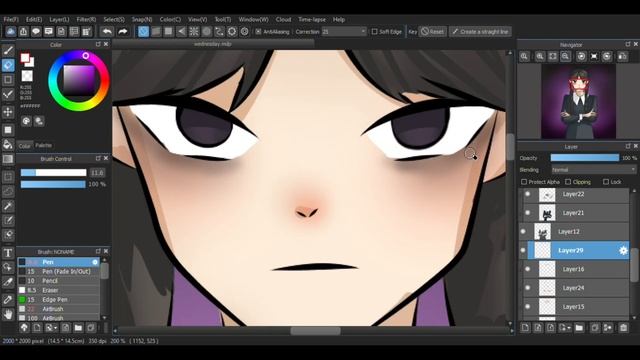Image resolution: width=640 pixels, height=360 pixels.
Task: Add a layer folder
Action: (579, 328)
